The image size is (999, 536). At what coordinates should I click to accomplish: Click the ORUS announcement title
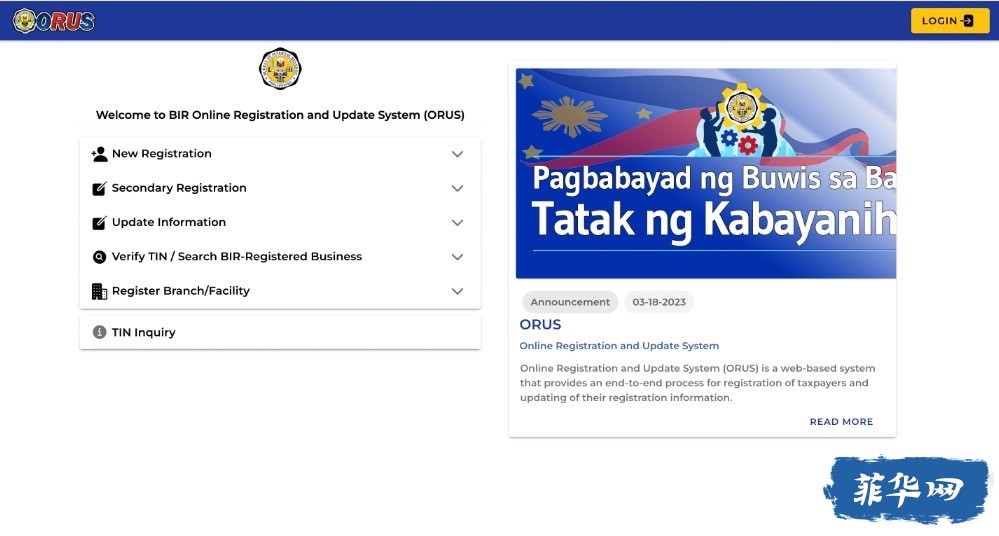tap(540, 324)
